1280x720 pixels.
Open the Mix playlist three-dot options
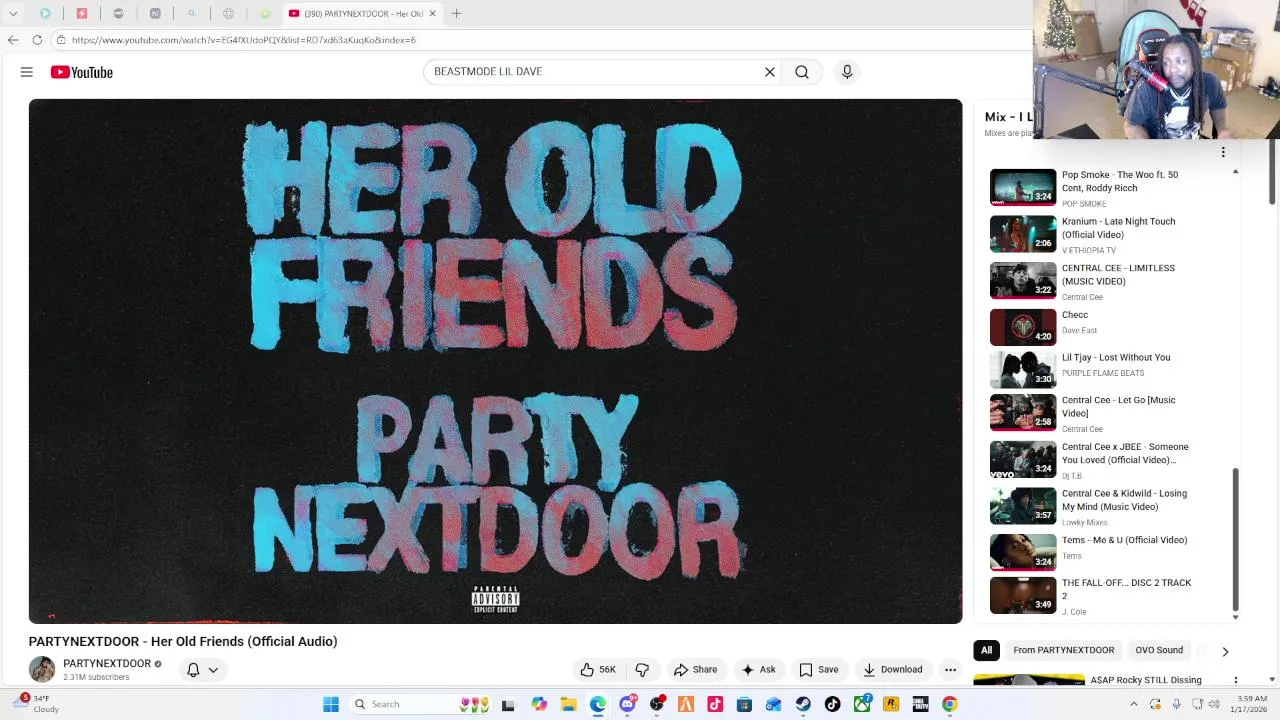click(x=1222, y=152)
